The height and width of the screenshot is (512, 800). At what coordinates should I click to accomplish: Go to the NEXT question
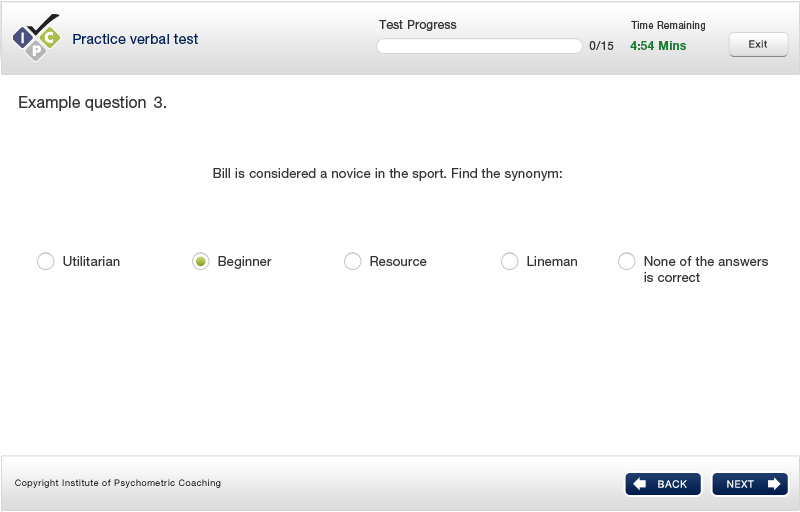click(x=750, y=484)
